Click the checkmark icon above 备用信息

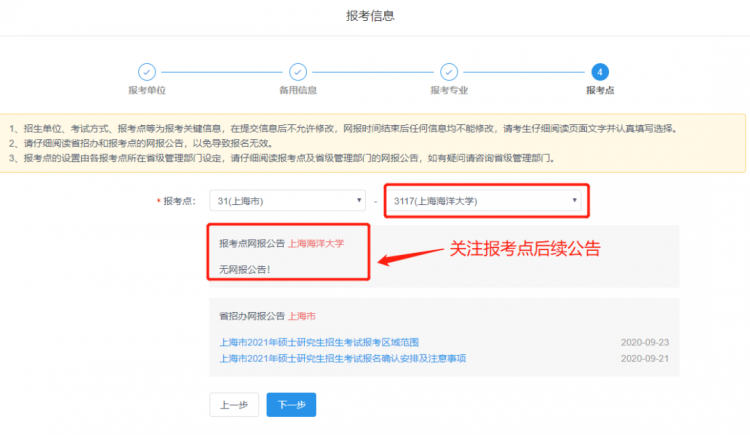297,72
